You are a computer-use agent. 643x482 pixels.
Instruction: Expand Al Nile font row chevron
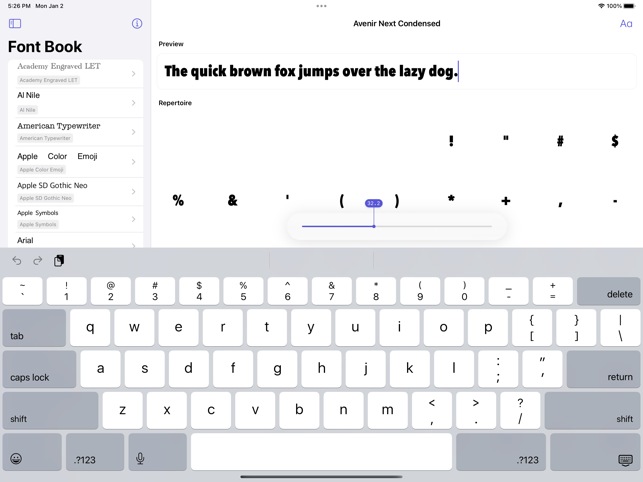click(x=134, y=103)
